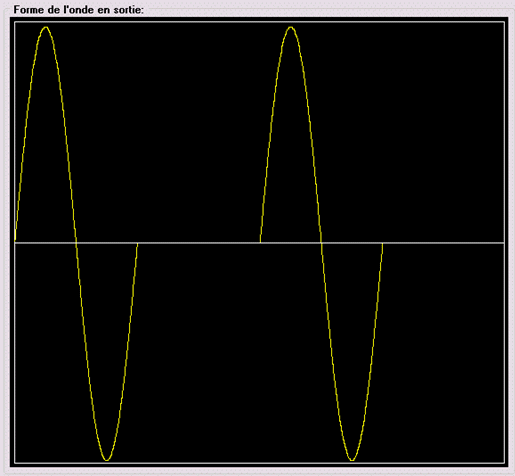Click the second downward zero crossing of the wave
The width and height of the screenshot is (515, 476).
[x=321, y=243]
